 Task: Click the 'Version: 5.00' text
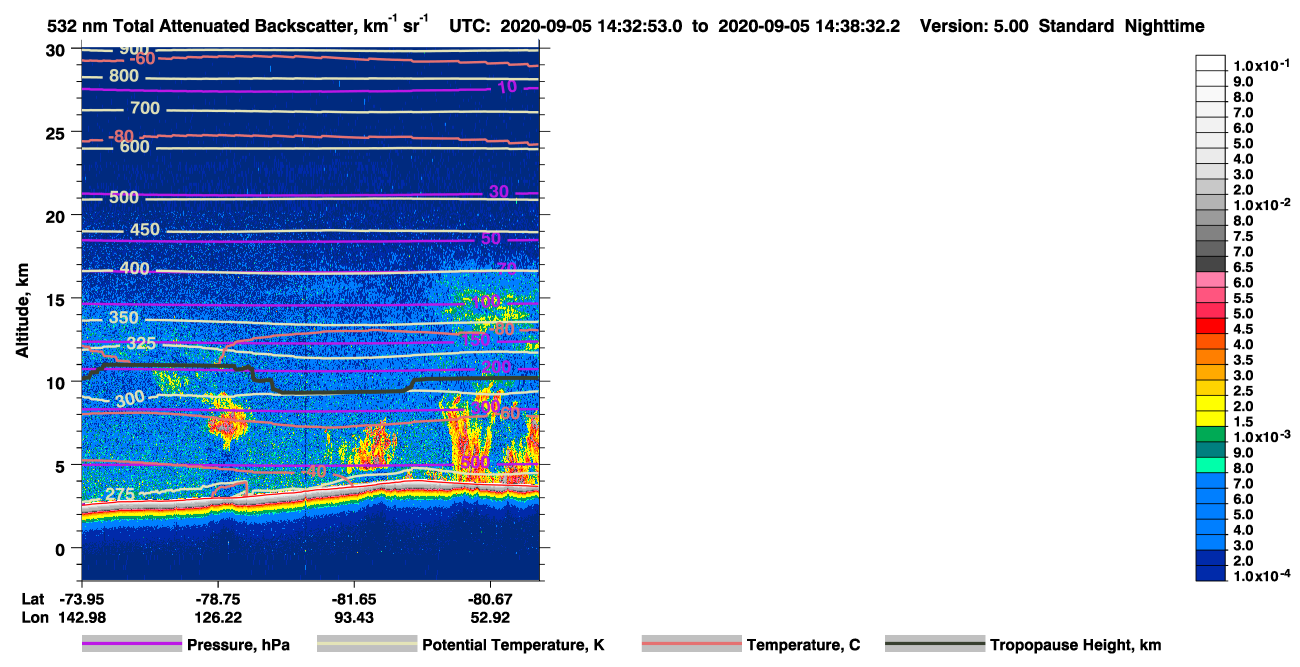point(974,27)
